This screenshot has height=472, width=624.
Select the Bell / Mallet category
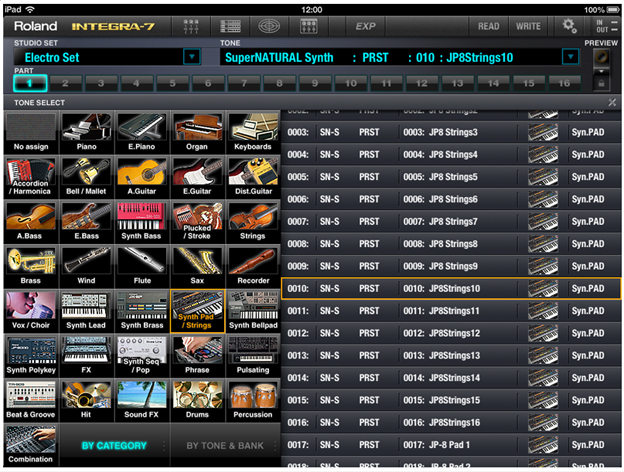click(86, 177)
